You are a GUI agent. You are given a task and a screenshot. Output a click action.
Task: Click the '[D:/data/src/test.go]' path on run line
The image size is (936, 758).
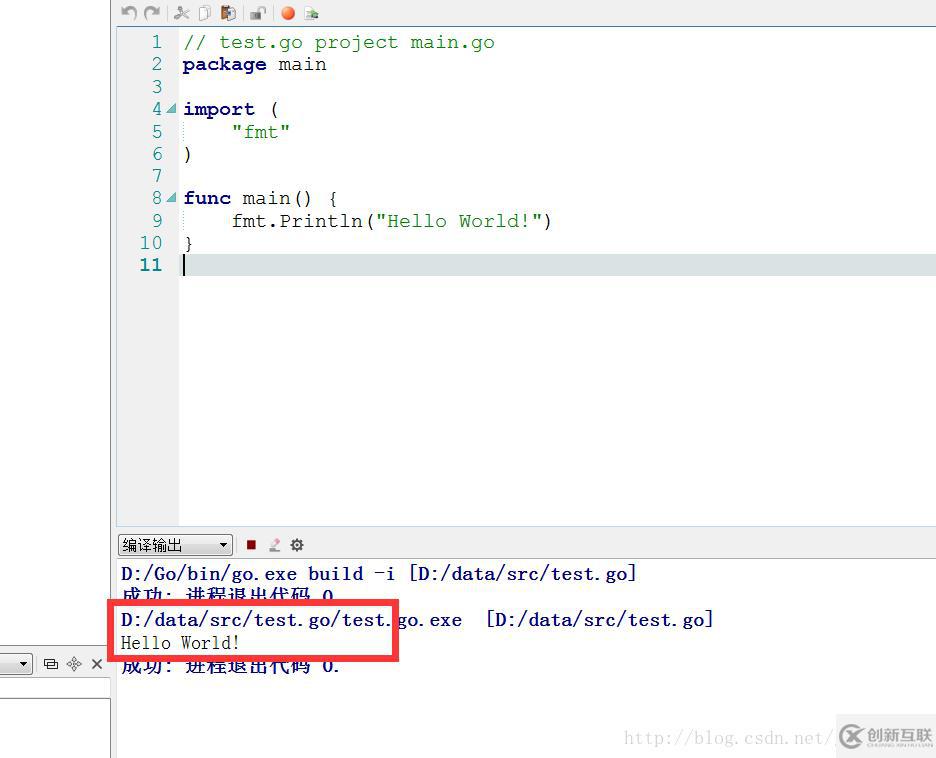pos(599,620)
